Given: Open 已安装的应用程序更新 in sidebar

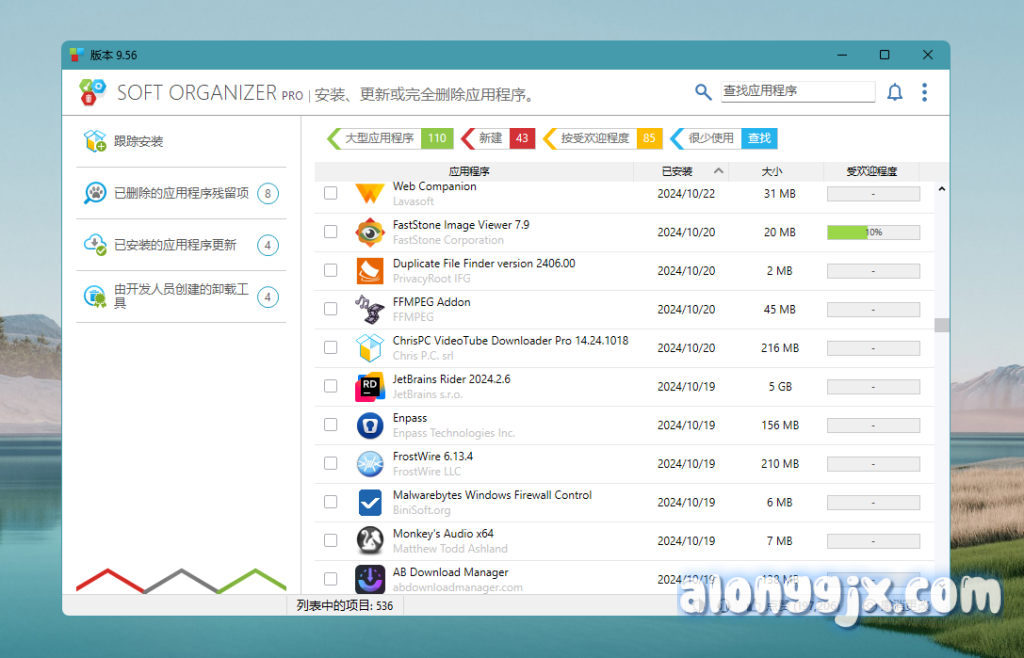Looking at the screenshot, I should (175, 245).
